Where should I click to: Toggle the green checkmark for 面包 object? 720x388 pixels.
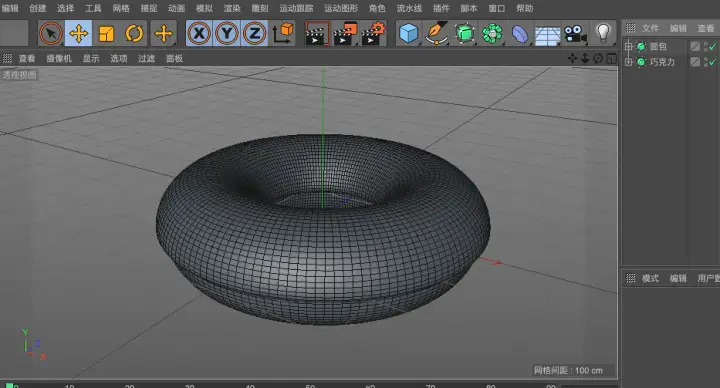pos(712,46)
